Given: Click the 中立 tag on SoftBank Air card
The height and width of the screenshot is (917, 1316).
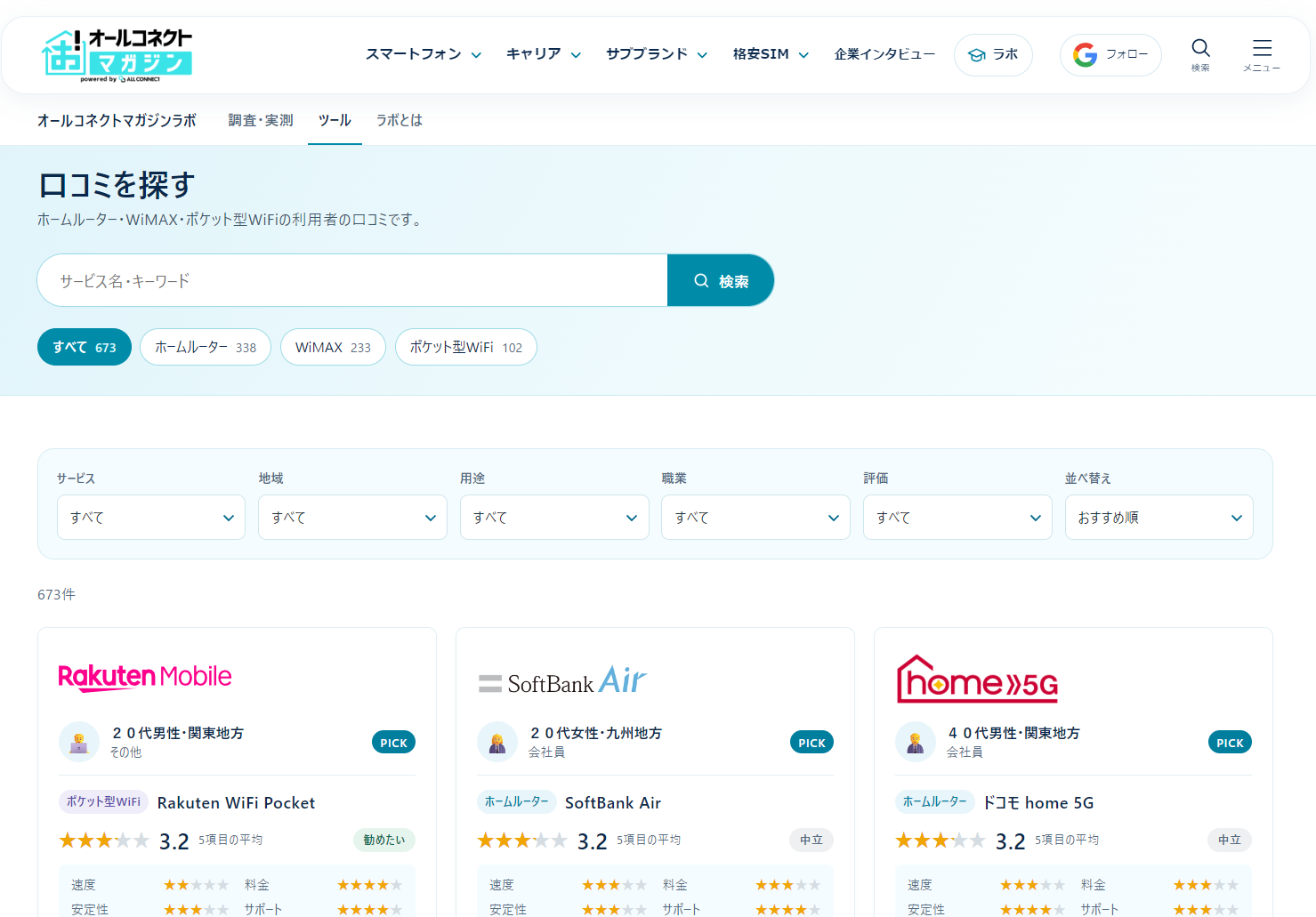Looking at the screenshot, I should [x=811, y=840].
